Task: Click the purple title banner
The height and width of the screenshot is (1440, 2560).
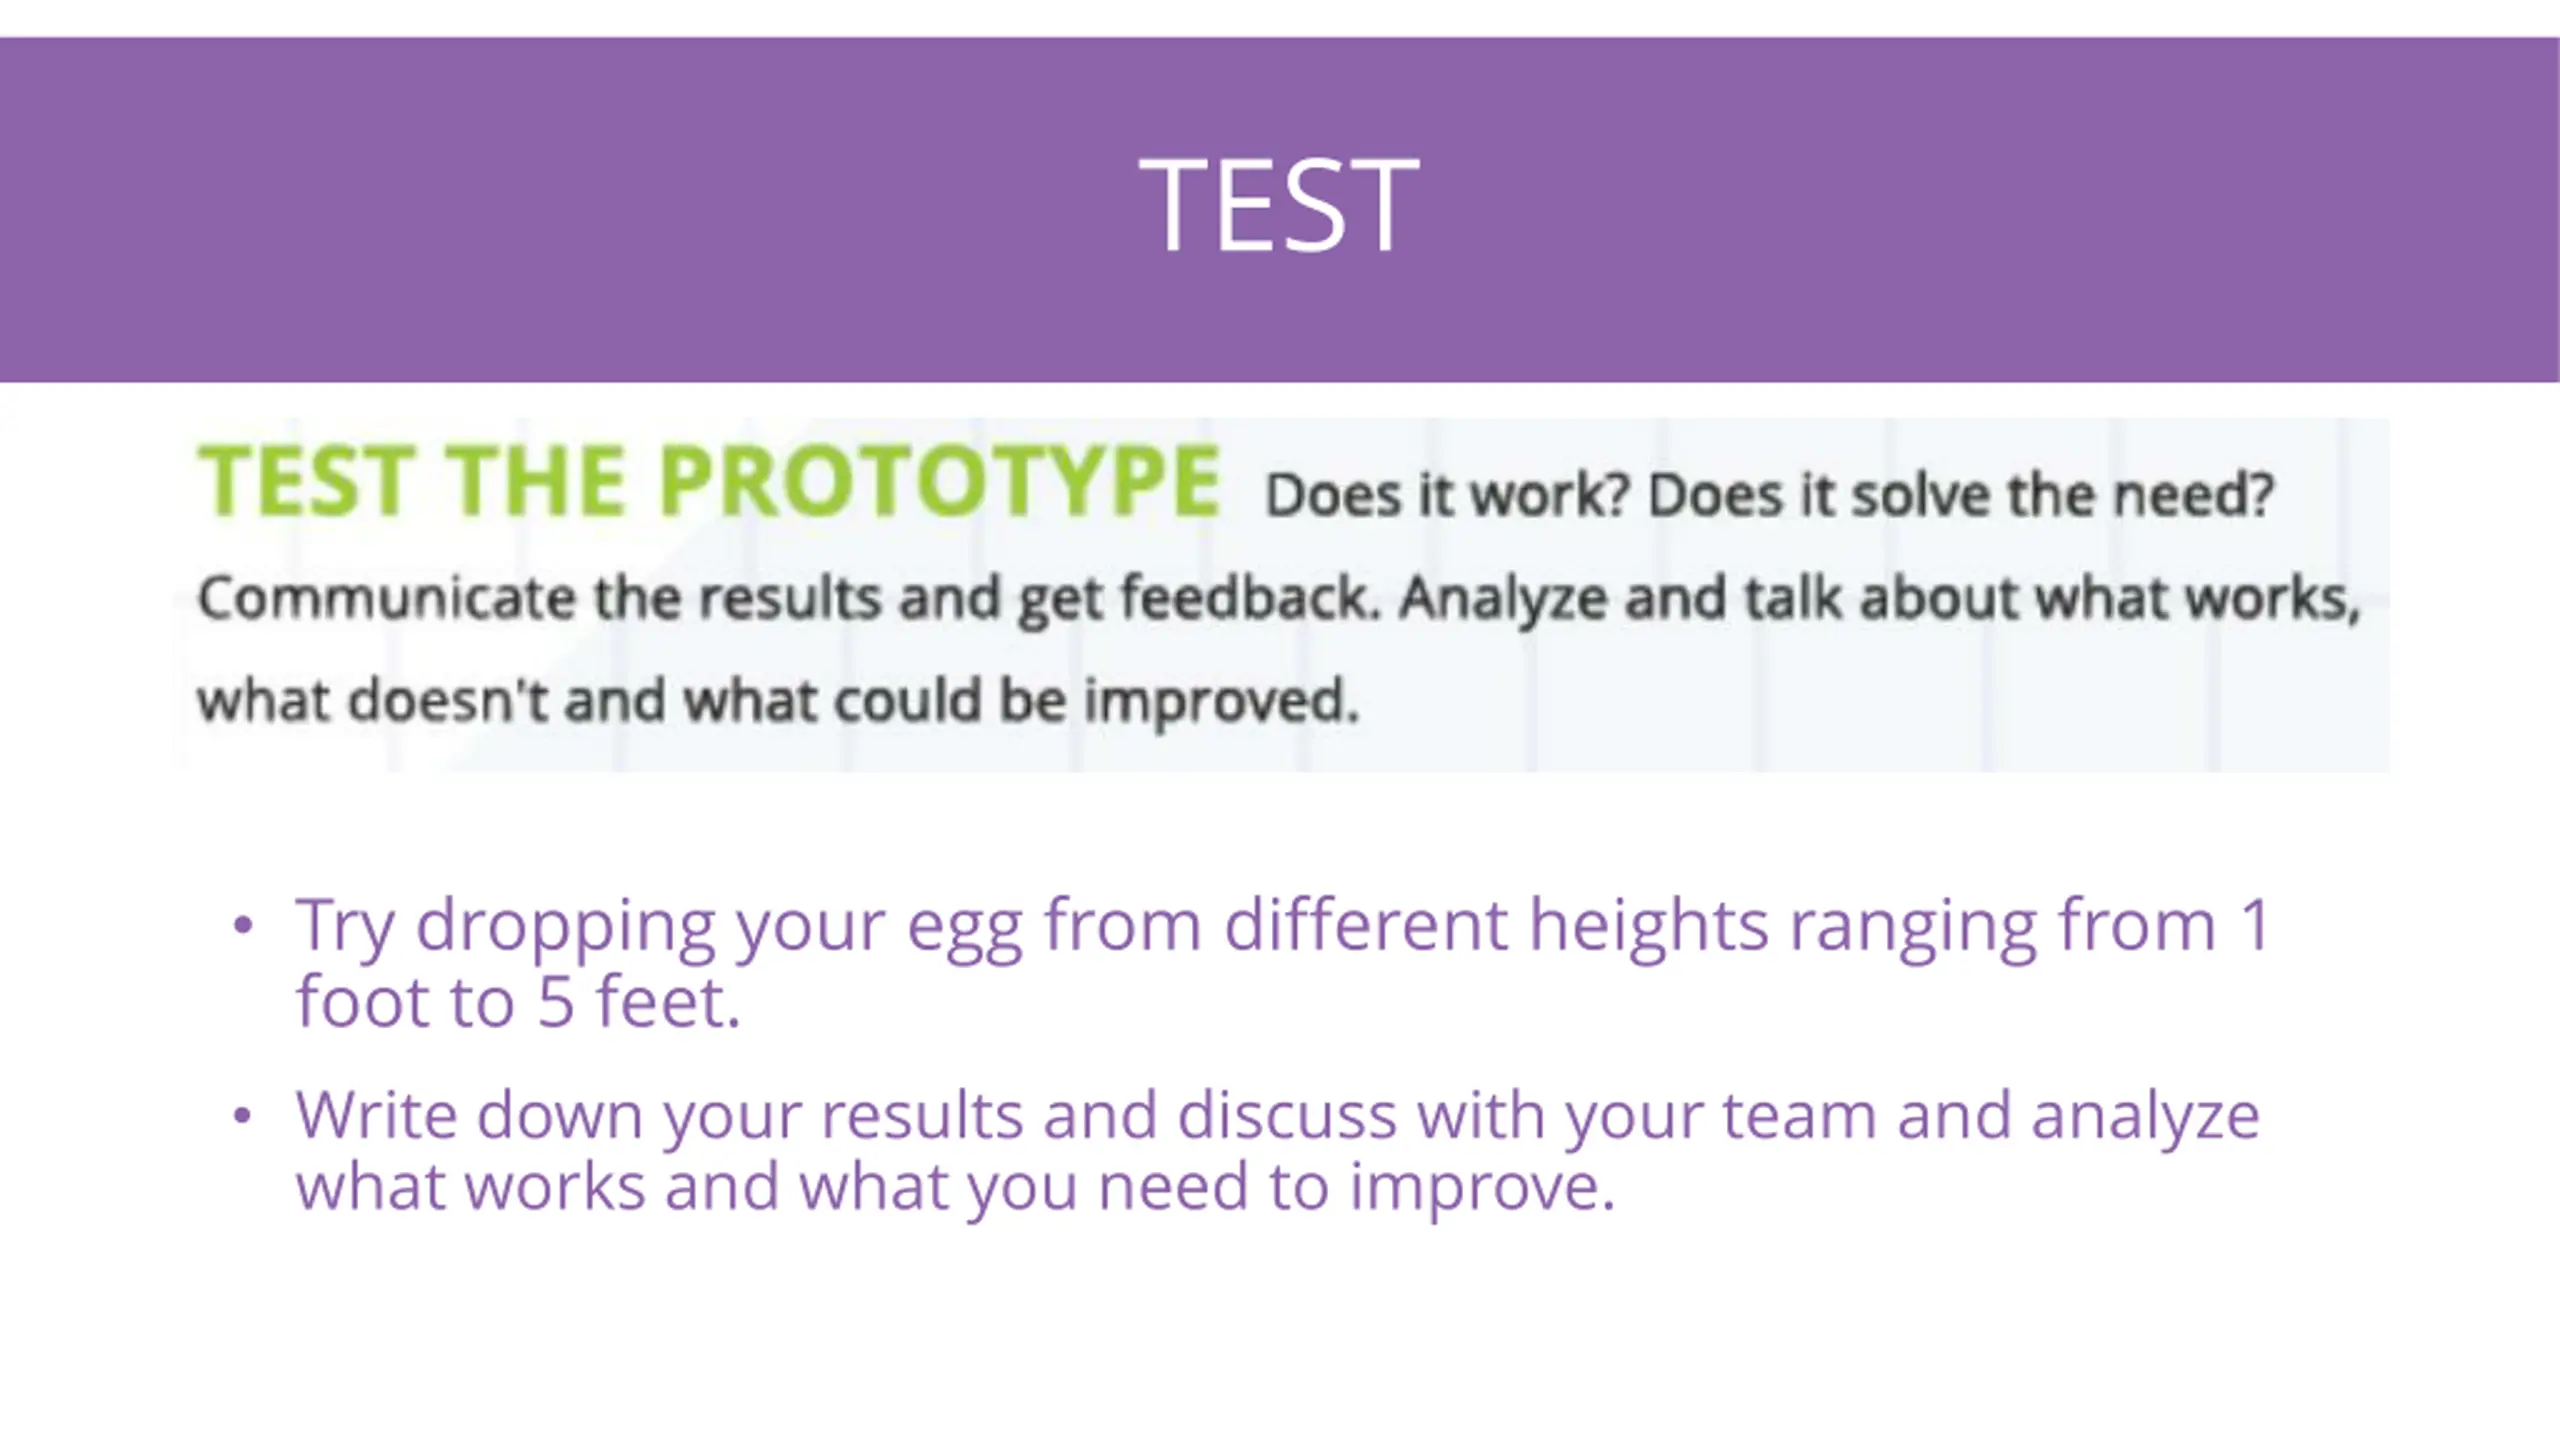Action: pos(1280,209)
